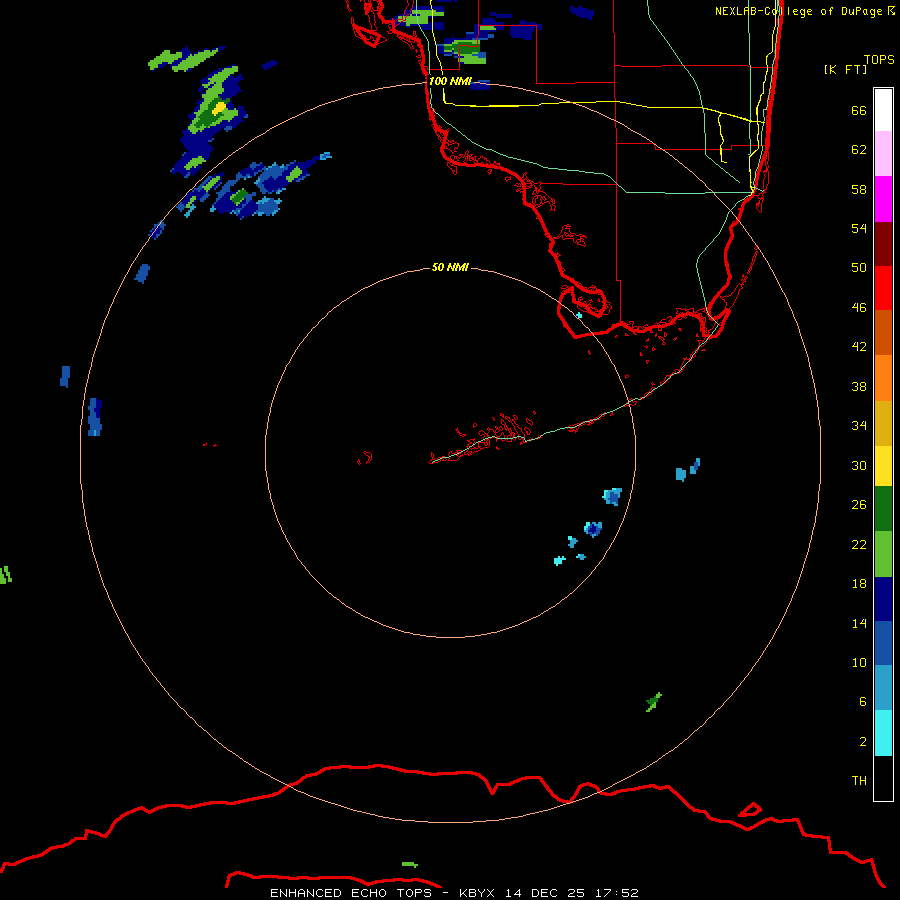The image size is (900, 900).
Task: Click the bright yellow legend swatch
Action: [x=883, y=466]
